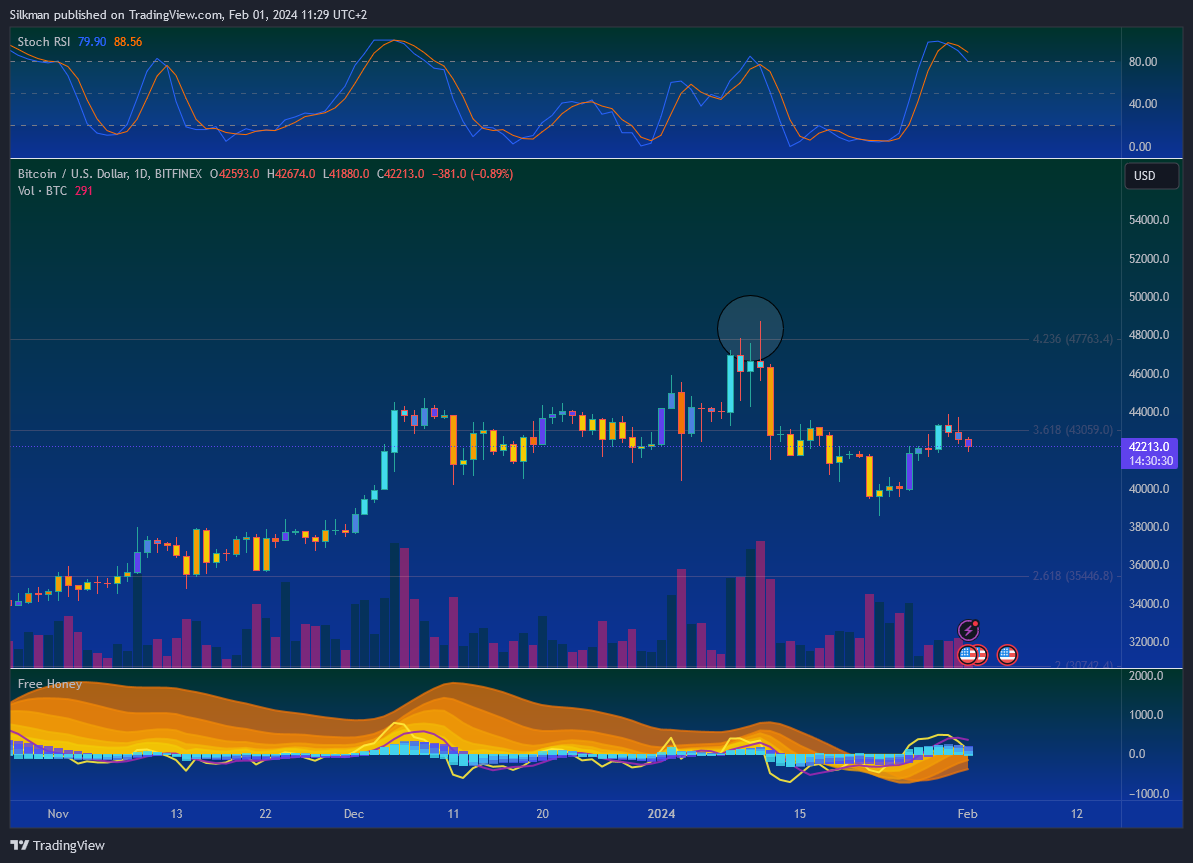Click the current price label 42213.0
The width and height of the screenshot is (1193, 863).
click(x=1149, y=447)
